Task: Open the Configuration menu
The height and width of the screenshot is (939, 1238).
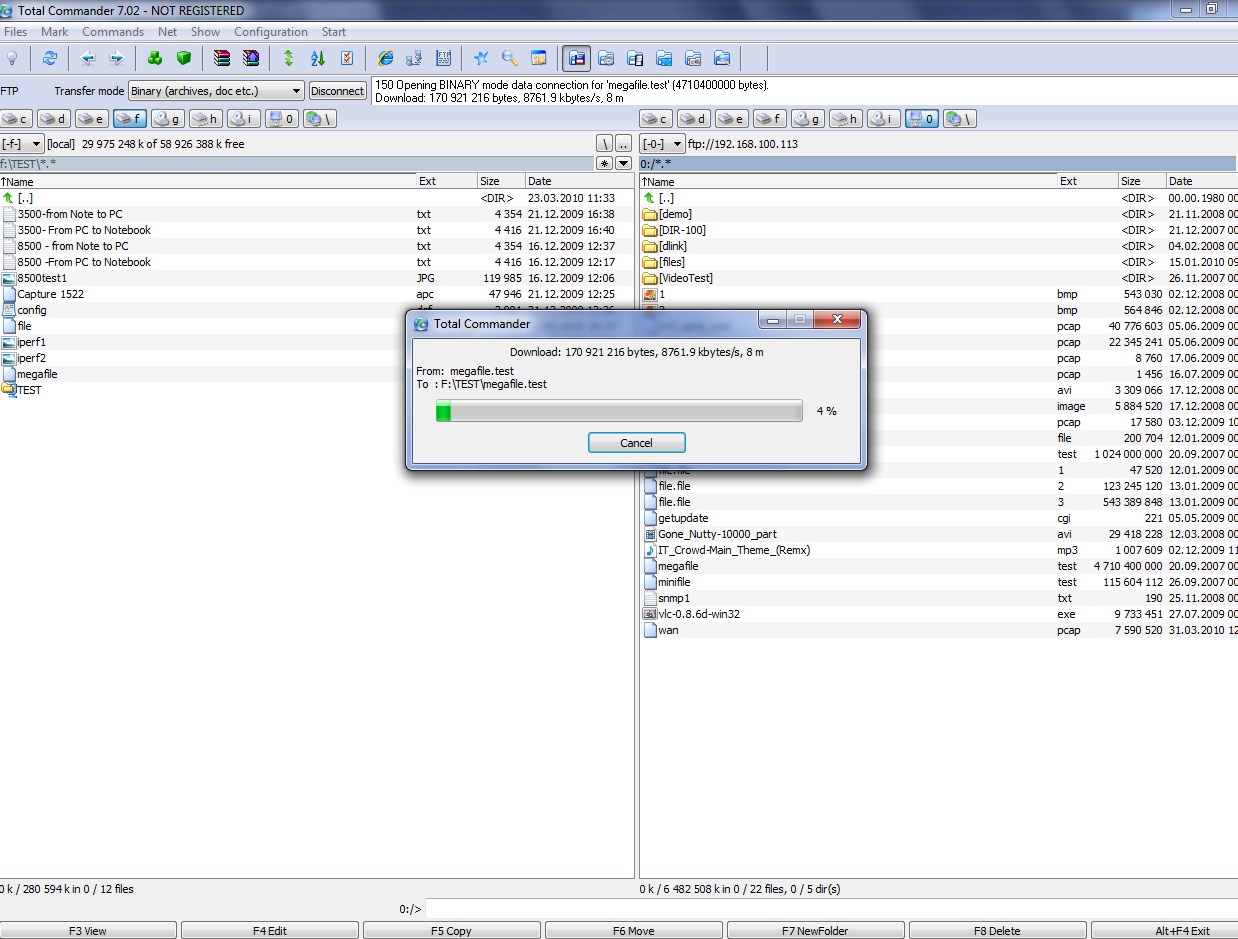Action: 270,32
